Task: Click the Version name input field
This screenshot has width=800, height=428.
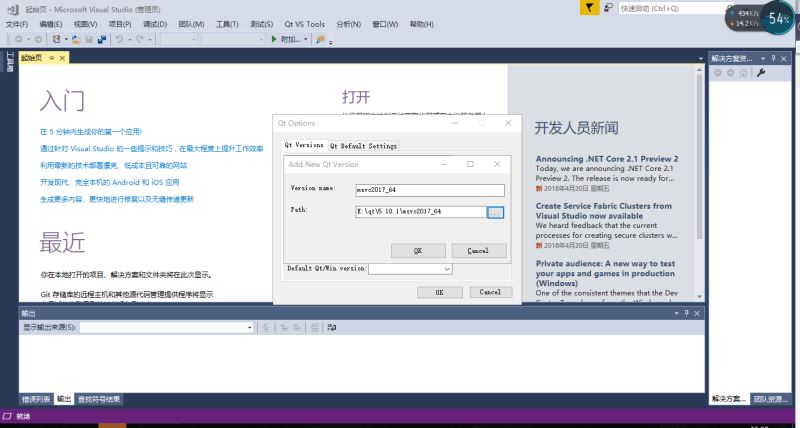Action: click(x=430, y=190)
